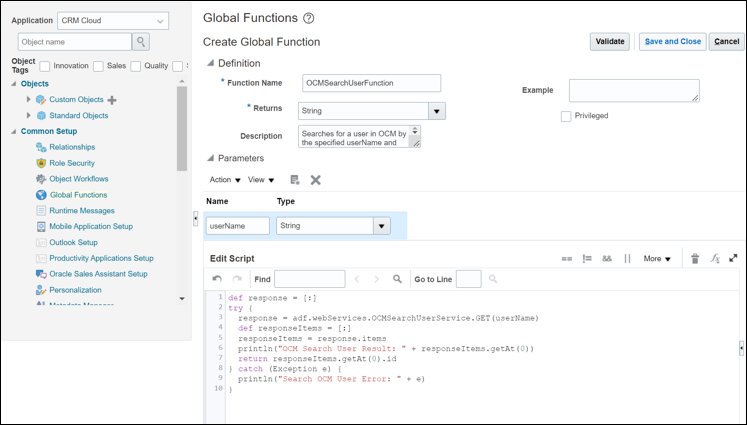Open the Object Workflows link
Image resolution: width=747 pixels, height=425 pixels.
click(x=79, y=179)
